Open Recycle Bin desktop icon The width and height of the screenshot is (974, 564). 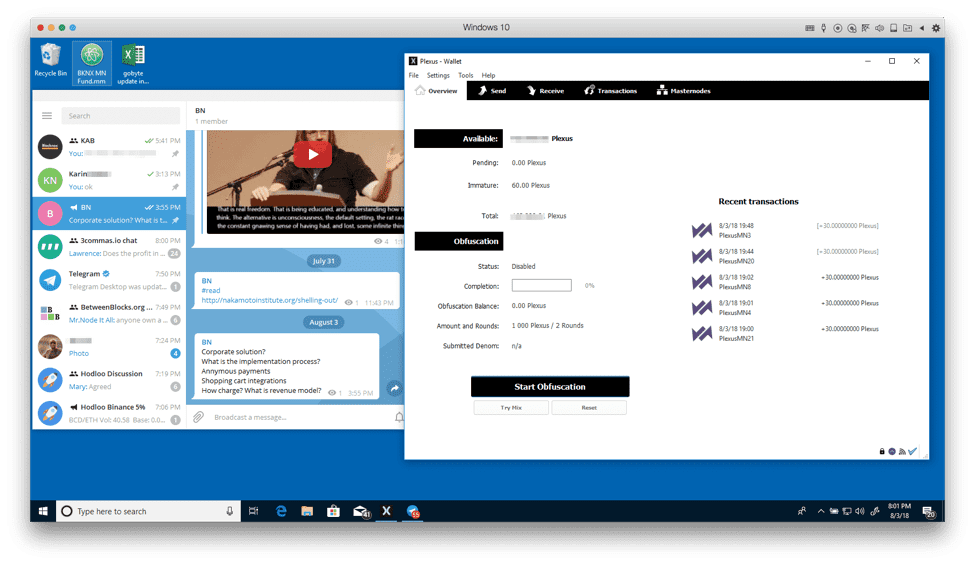(x=50, y=60)
